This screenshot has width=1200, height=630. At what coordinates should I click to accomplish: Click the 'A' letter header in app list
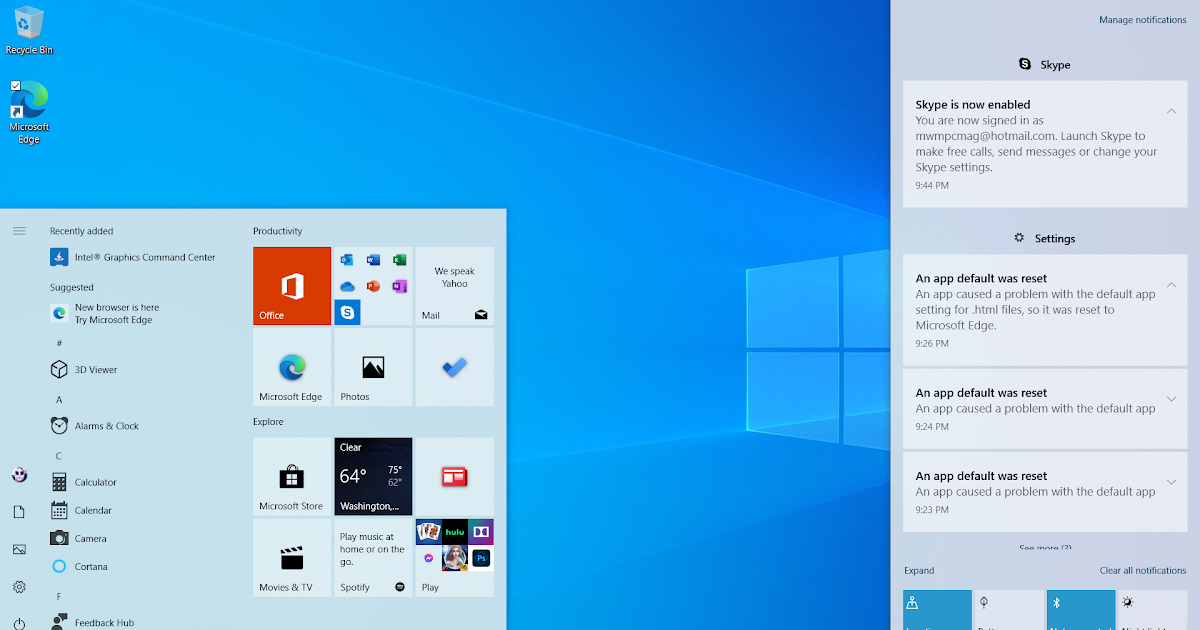pos(59,399)
